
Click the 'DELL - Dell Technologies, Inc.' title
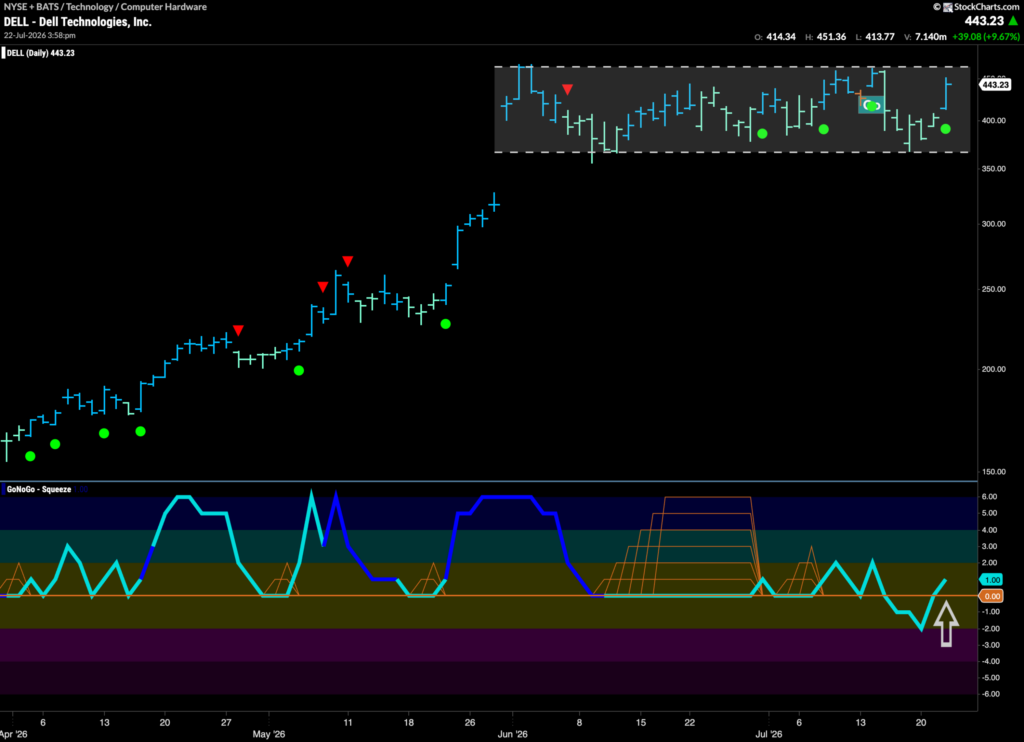pyautogui.click(x=78, y=22)
